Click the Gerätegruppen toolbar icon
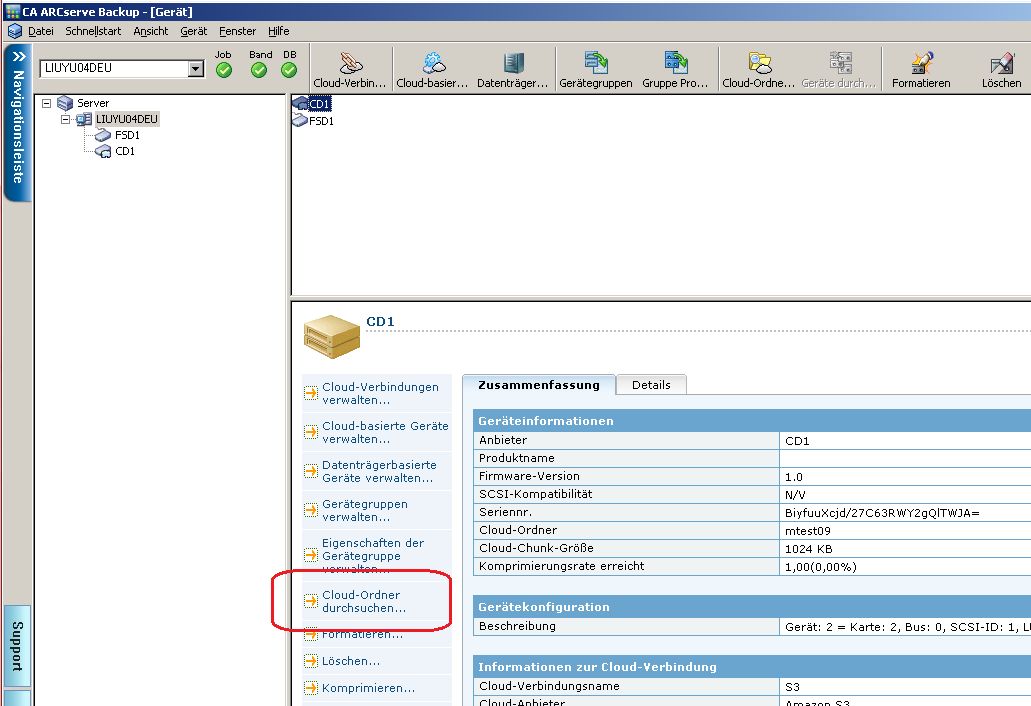The width and height of the screenshot is (1031, 706). [596, 68]
